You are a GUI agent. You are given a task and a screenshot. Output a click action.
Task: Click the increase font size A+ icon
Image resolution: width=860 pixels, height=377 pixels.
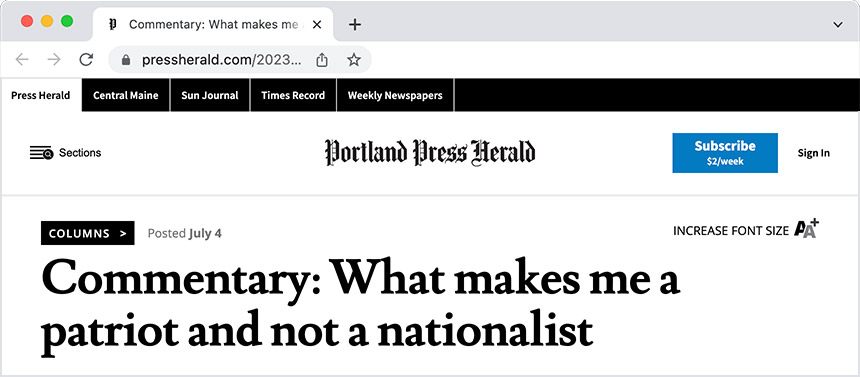806,228
